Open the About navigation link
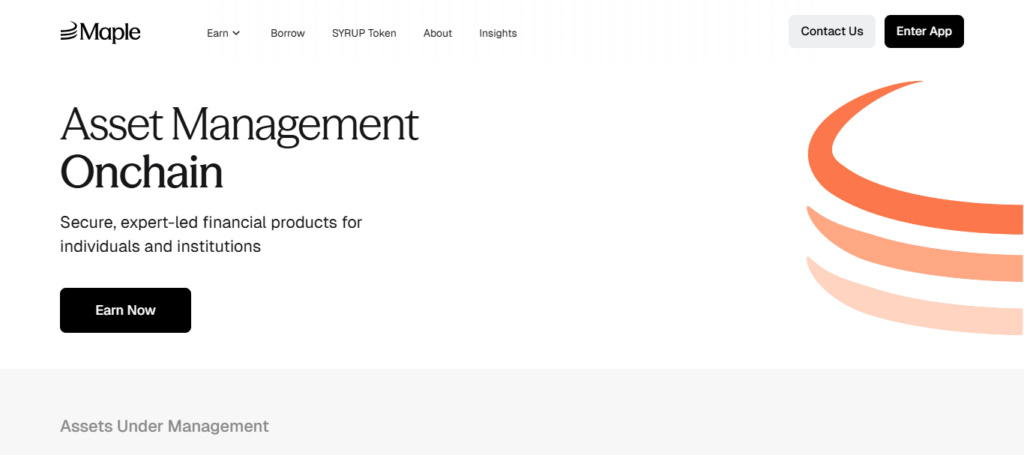Image resolution: width=1024 pixels, height=455 pixels. [x=438, y=33]
